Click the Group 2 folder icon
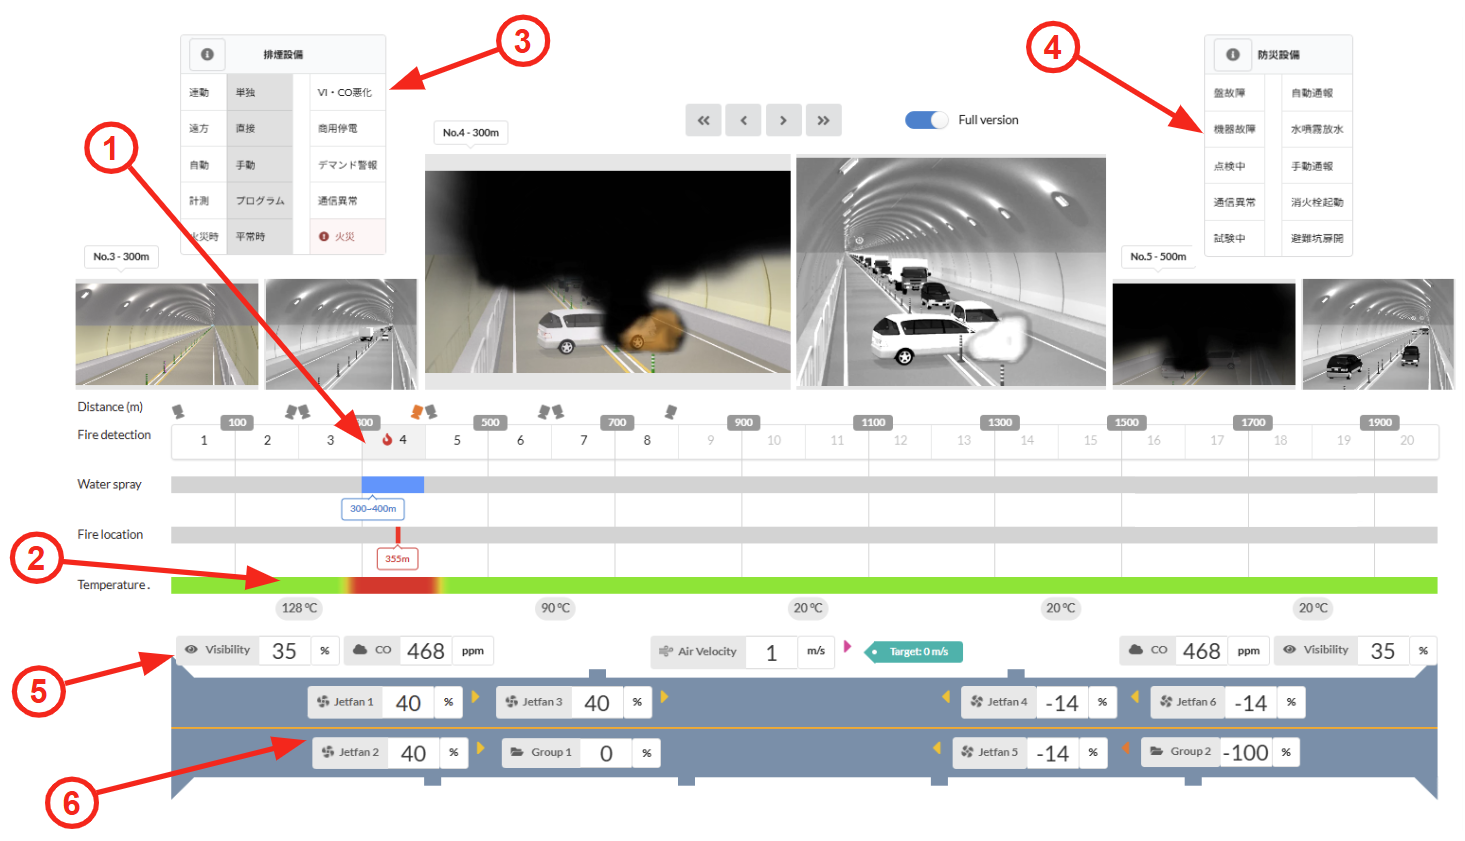The width and height of the screenshot is (1465, 841). 1157,751
